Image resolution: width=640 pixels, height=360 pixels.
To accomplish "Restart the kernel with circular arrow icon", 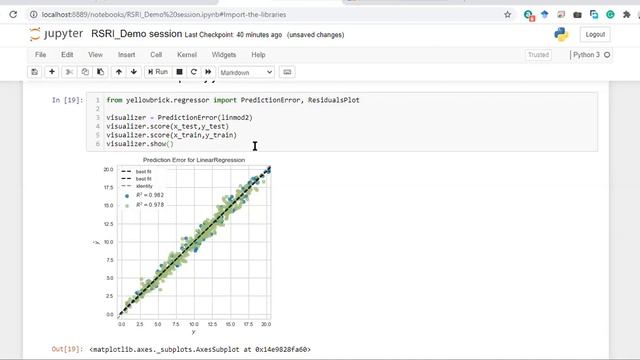I will click(x=194, y=72).
